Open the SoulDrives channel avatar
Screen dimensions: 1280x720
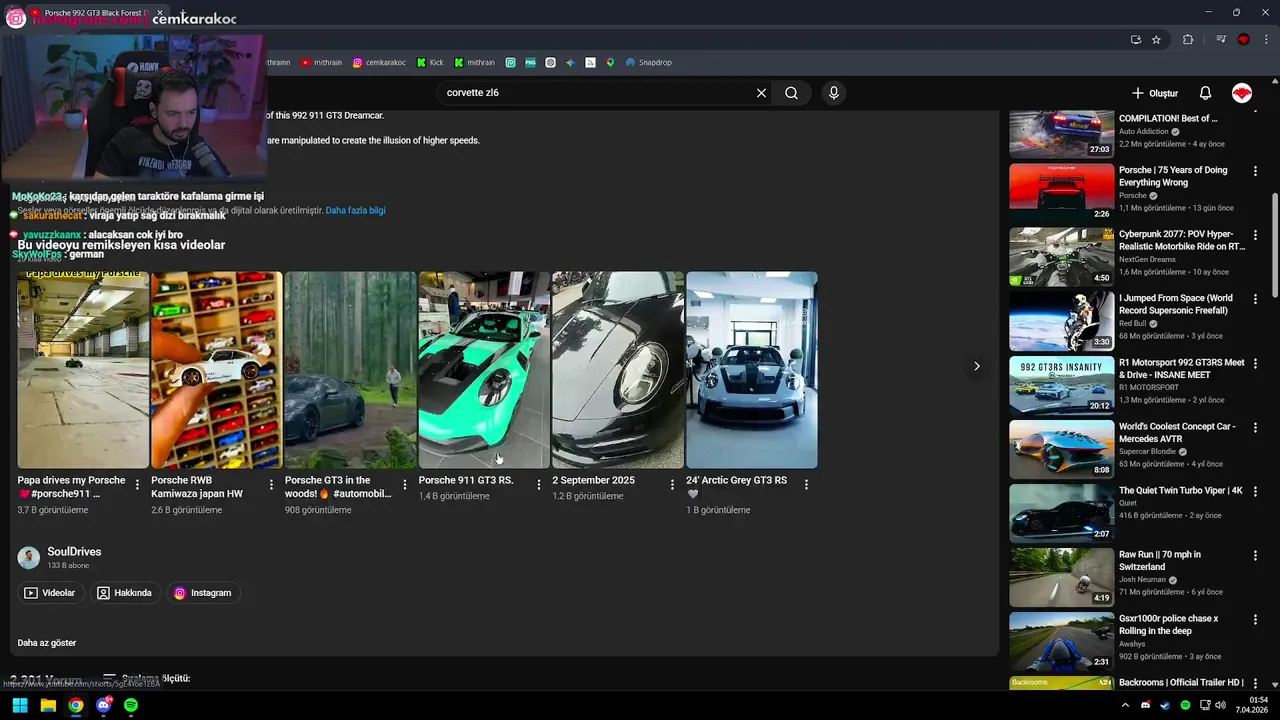click(29, 558)
